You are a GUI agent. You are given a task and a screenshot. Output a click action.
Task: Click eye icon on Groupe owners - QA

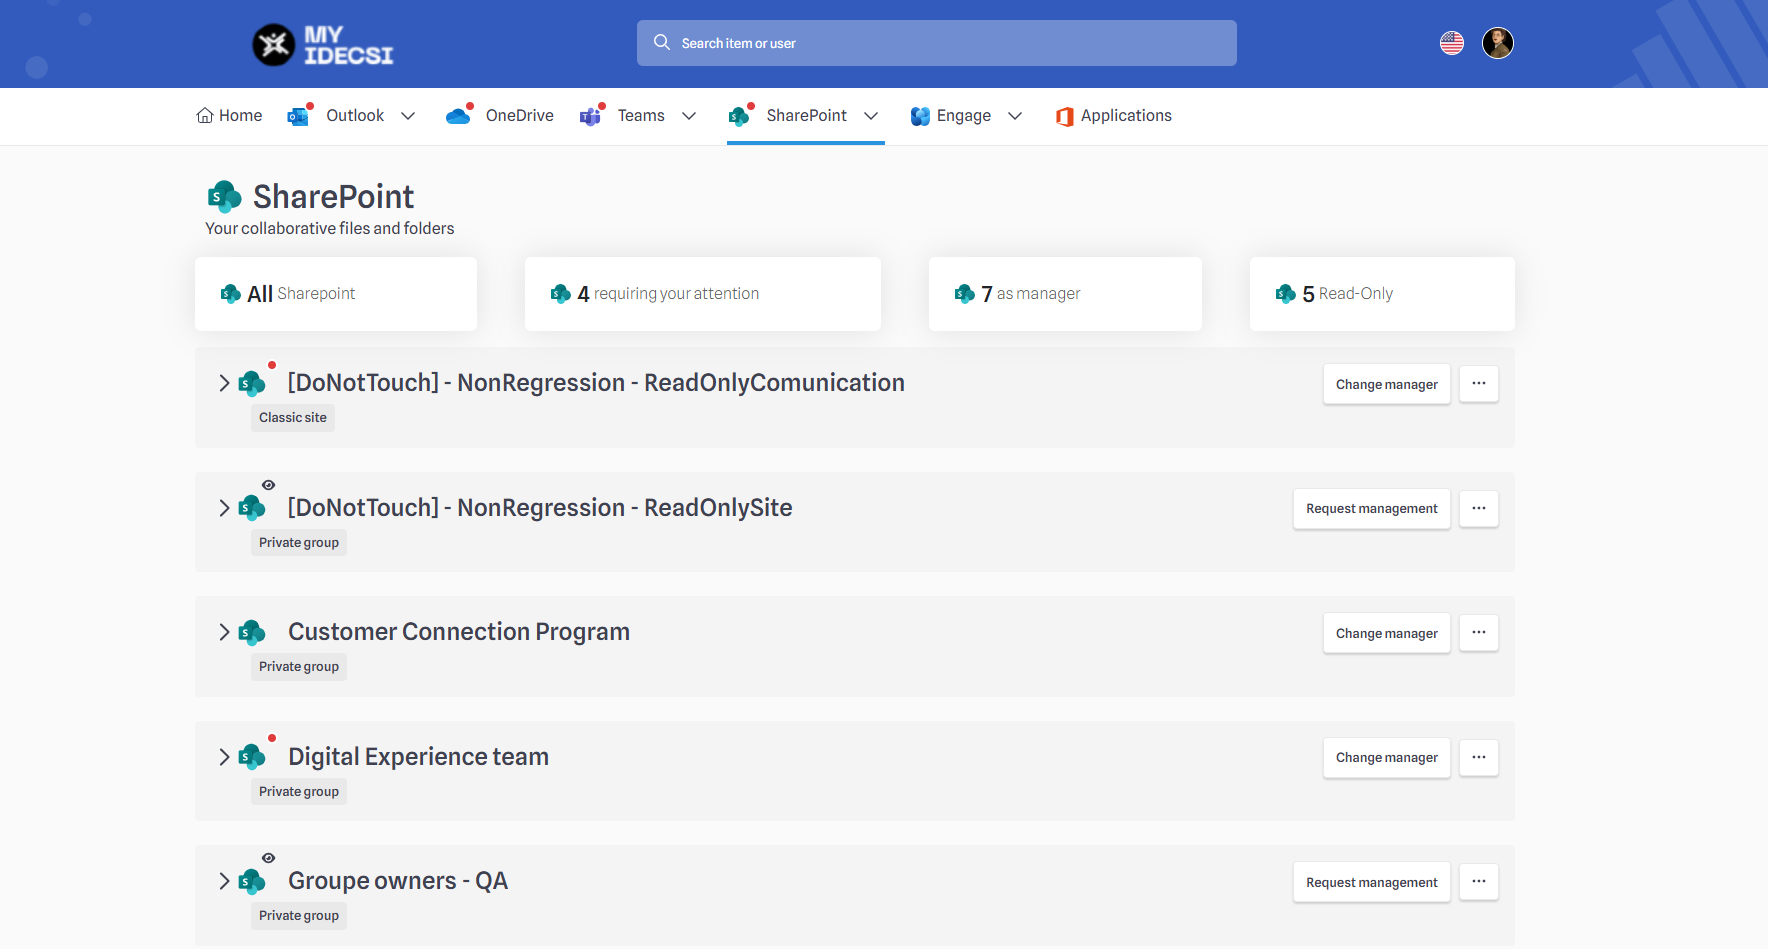pyautogui.click(x=268, y=858)
